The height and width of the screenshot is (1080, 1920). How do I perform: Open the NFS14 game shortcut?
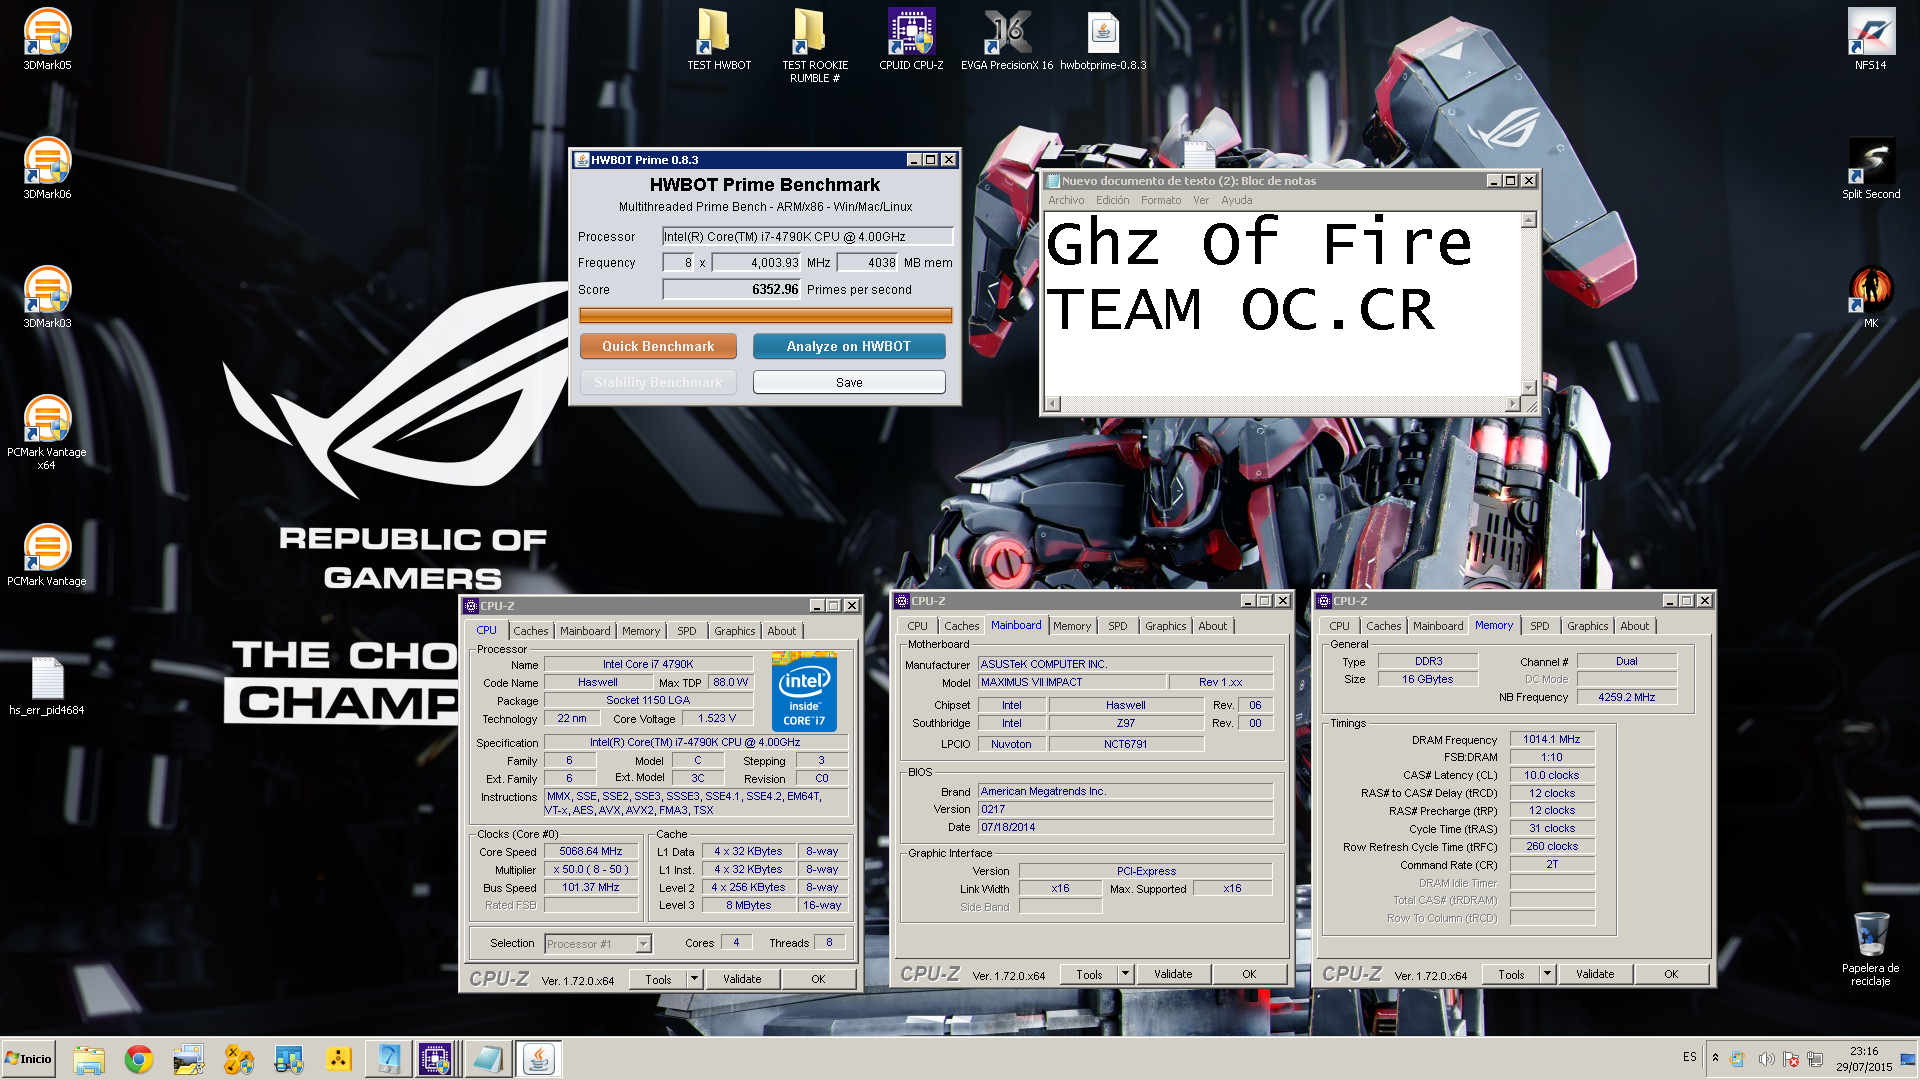(x=1870, y=38)
